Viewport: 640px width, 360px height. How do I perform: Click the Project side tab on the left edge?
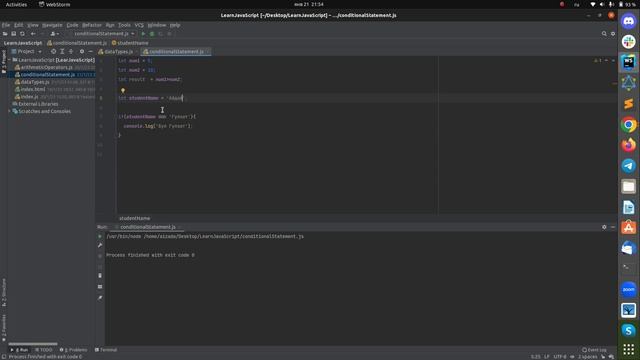pyautogui.click(x=4, y=61)
